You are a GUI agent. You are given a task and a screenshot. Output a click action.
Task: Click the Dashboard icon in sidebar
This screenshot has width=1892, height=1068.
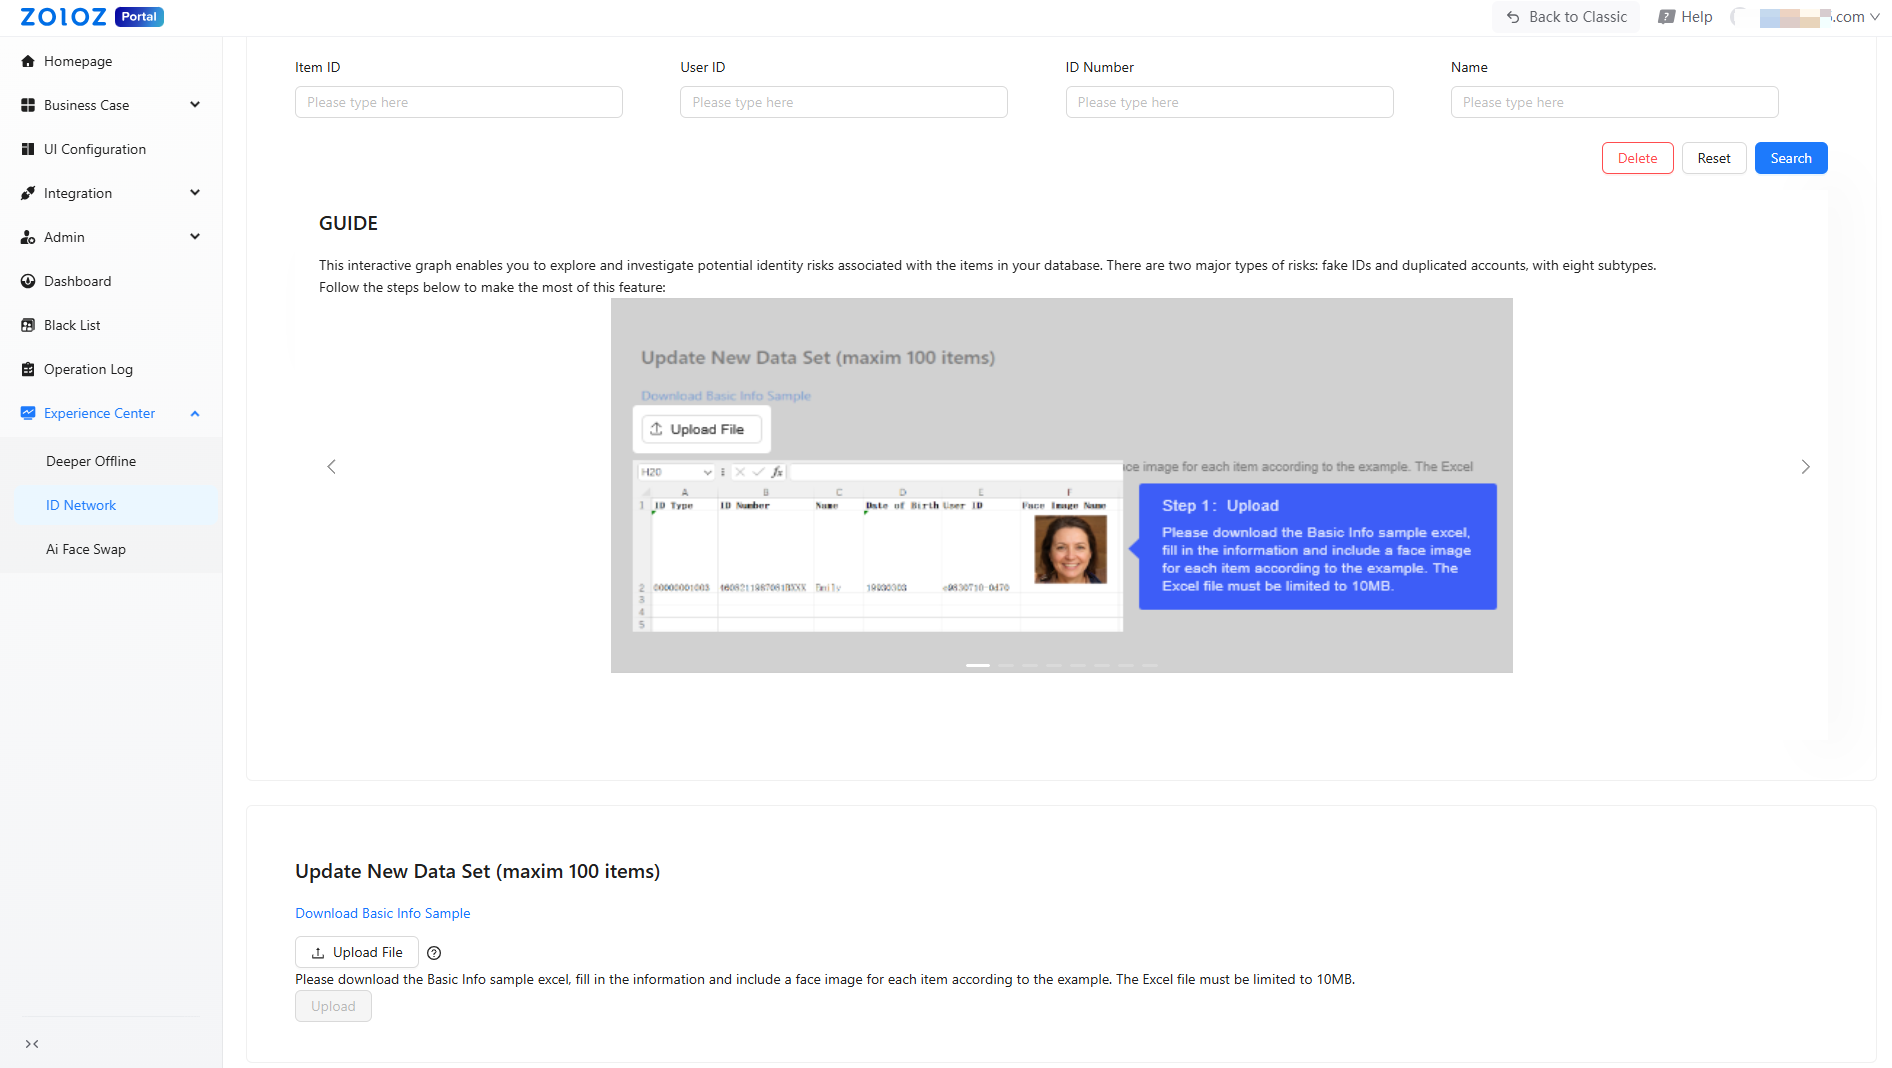point(28,281)
